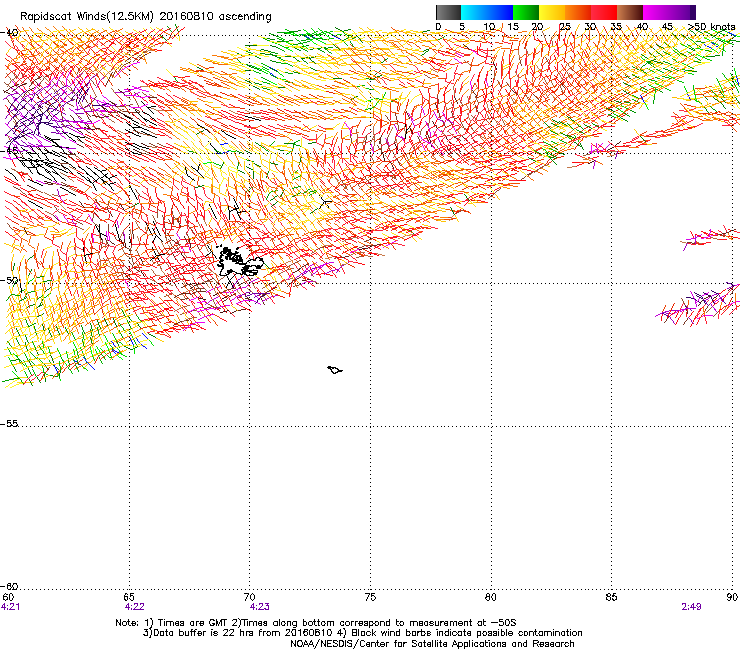Click the small Heard Island outline
The width and height of the screenshot is (740, 650).
point(335,370)
